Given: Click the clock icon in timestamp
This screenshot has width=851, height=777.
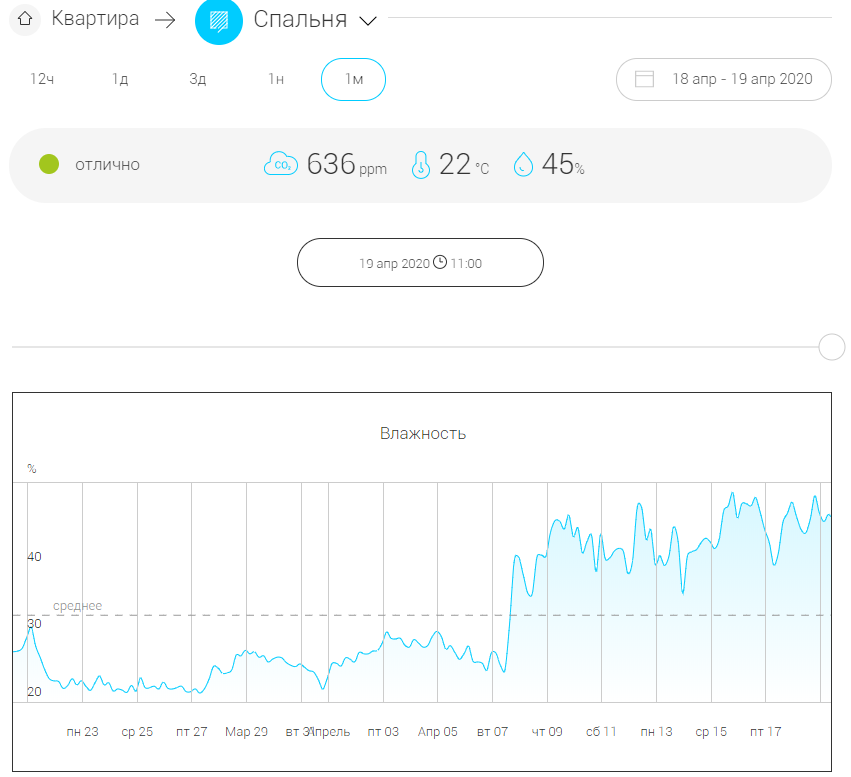Looking at the screenshot, I should 440,263.
